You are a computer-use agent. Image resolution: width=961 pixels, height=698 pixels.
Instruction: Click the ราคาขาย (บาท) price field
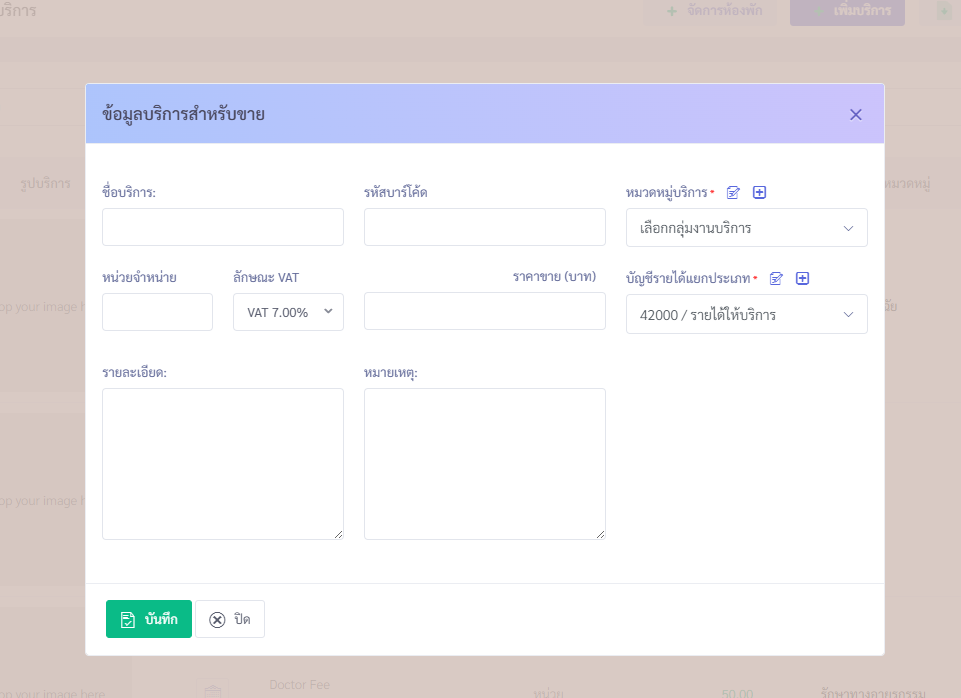[485, 311]
